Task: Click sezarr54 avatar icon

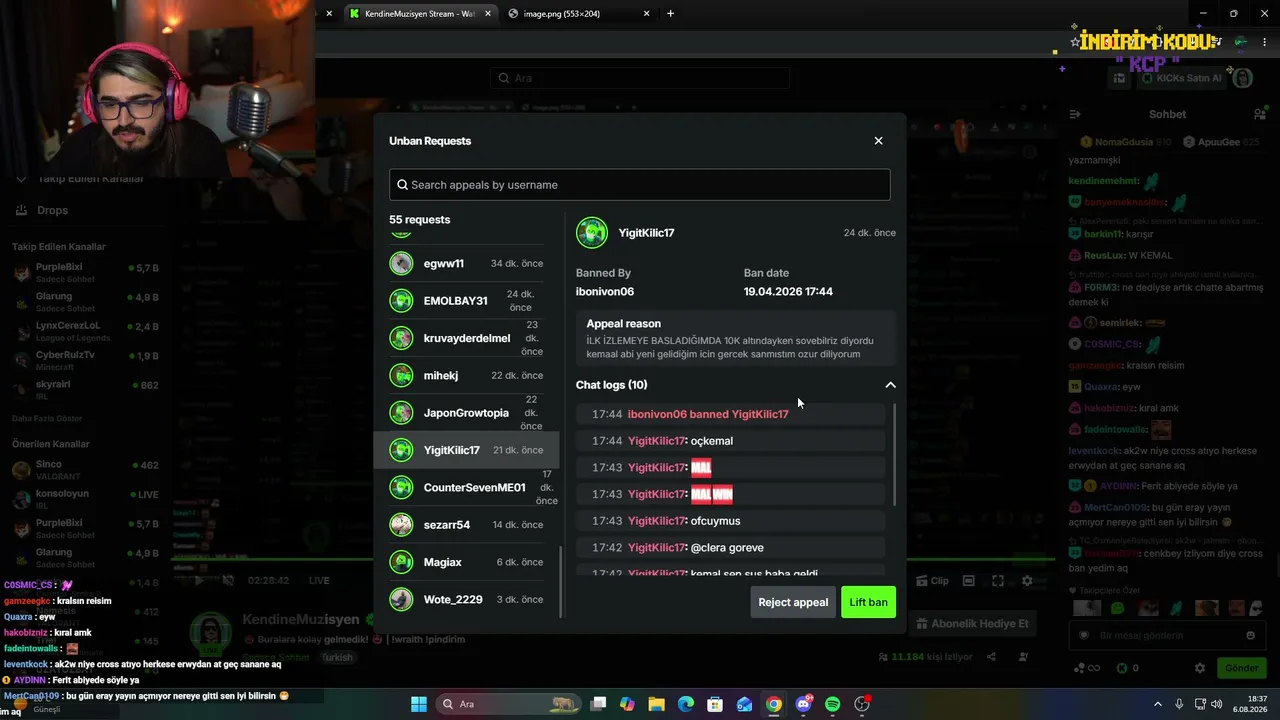Action: pos(401,525)
